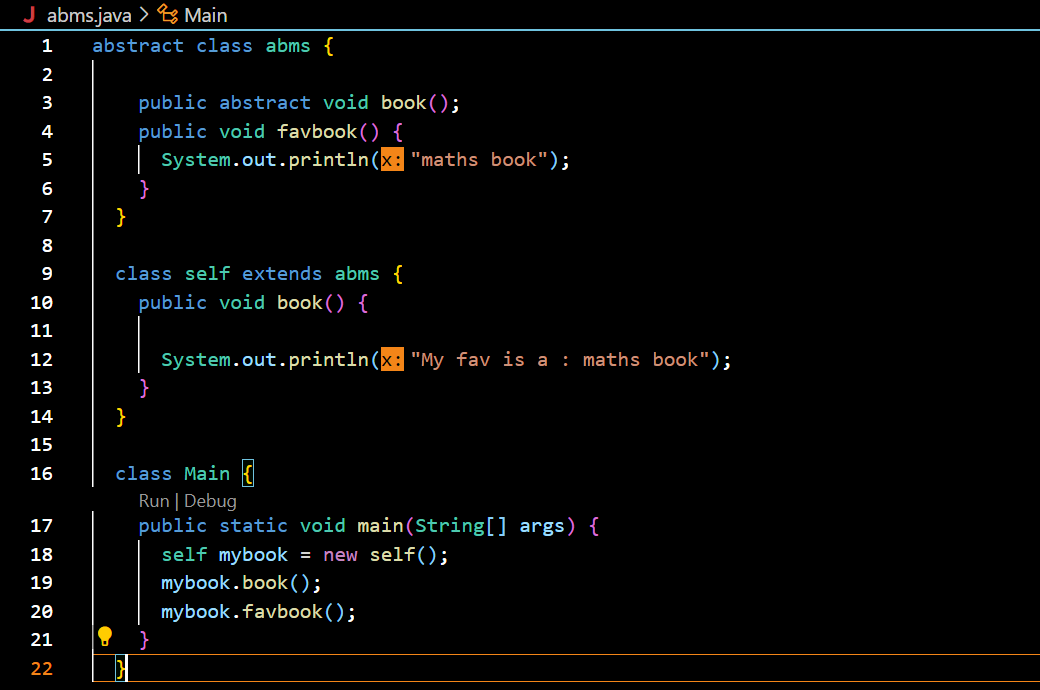Click the args parameter in main signature

click(542, 526)
